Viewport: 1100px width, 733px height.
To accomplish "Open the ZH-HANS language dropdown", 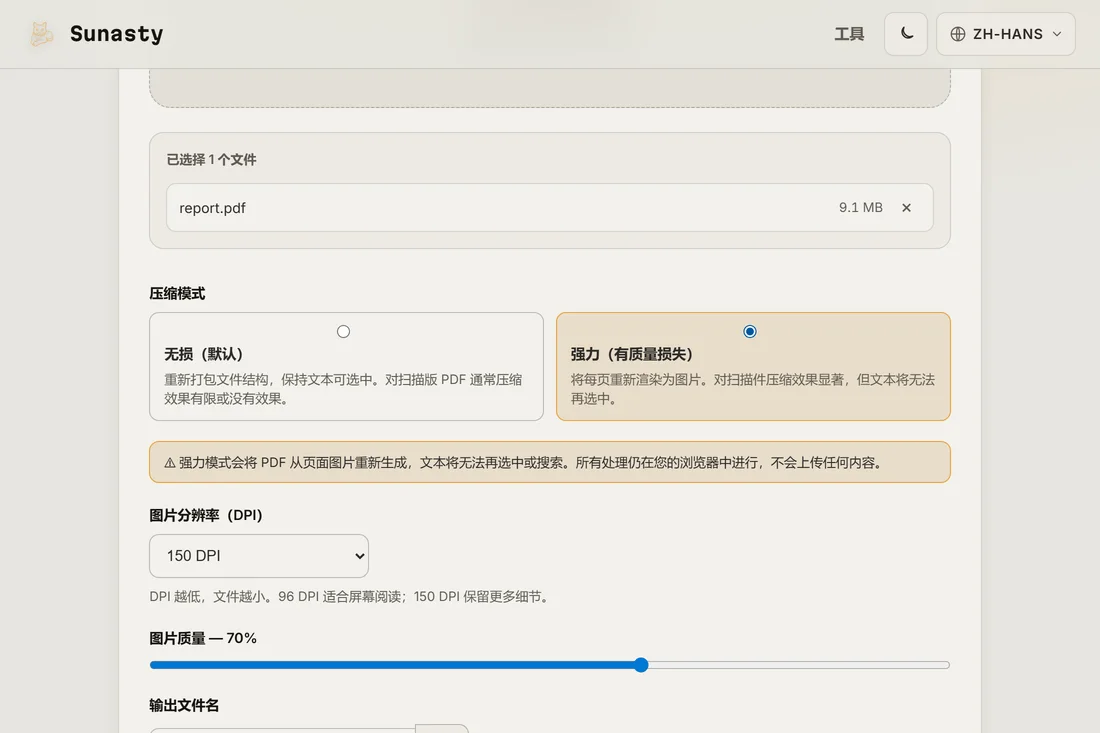I will (1005, 34).
